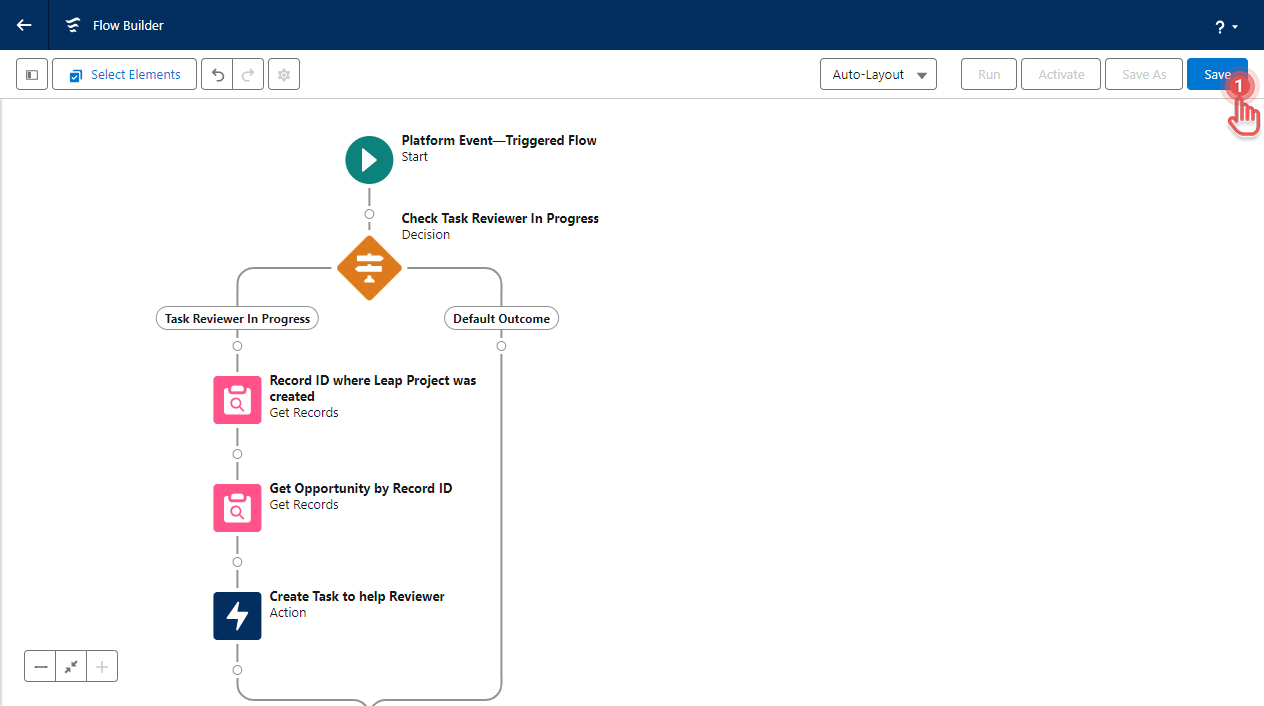Expand the connector node under Task Reviewer In Progress
Screen dimensions: 1264x706
coord(237,346)
